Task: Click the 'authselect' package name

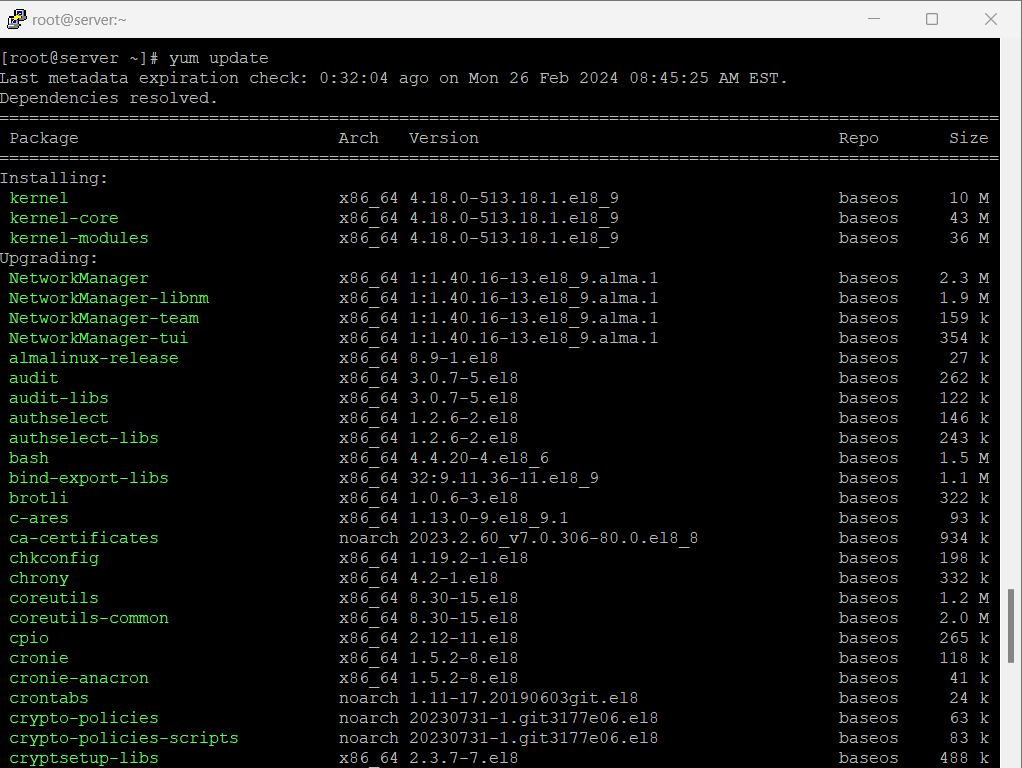Action: pyautogui.click(x=59, y=418)
